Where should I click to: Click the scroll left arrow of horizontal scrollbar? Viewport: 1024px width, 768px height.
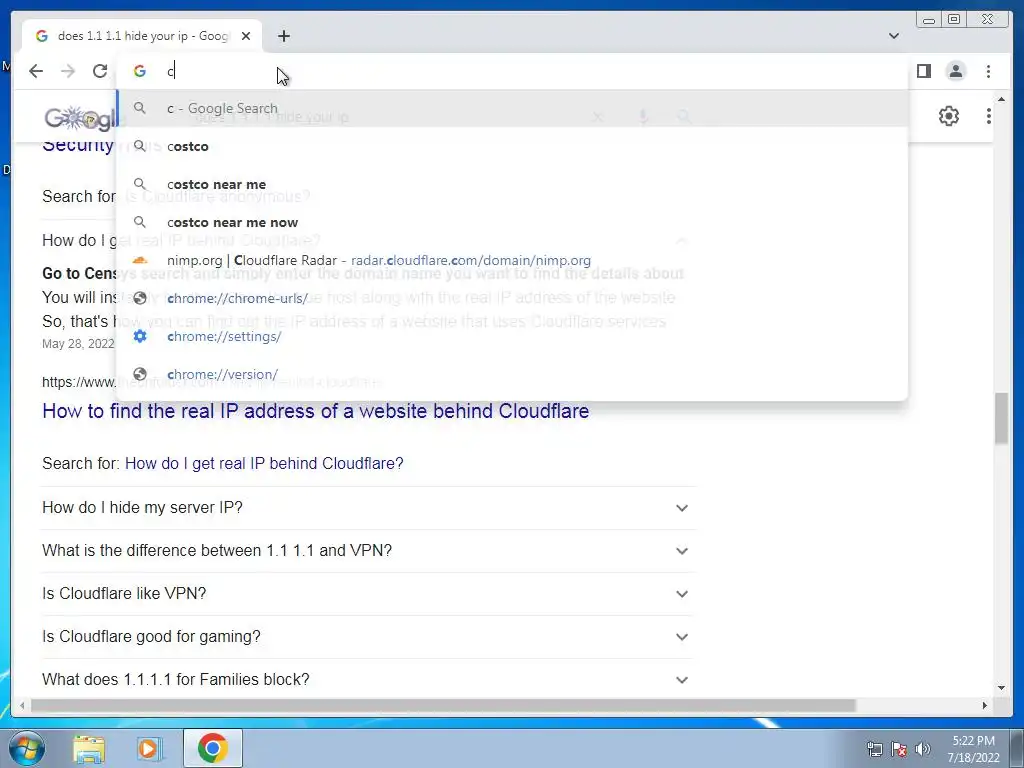22,705
